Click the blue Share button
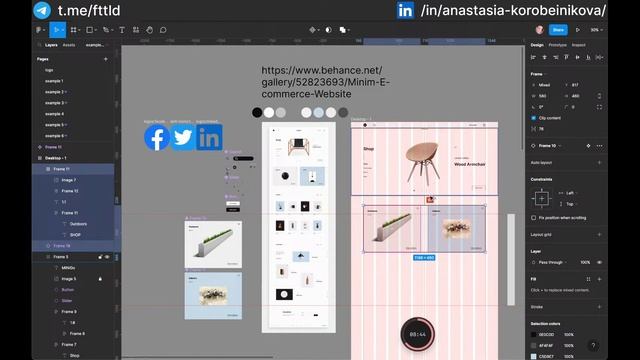Viewport: 640px width, 360px height. point(558,30)
